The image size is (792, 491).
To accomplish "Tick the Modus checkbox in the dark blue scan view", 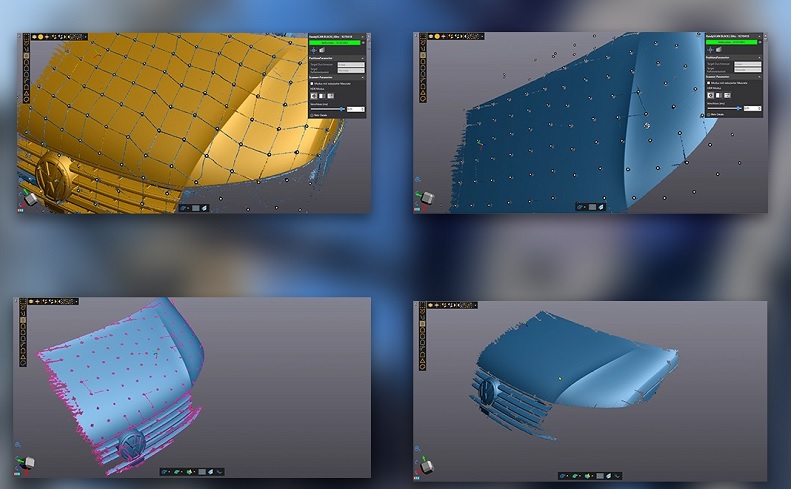I will (709, 83).
